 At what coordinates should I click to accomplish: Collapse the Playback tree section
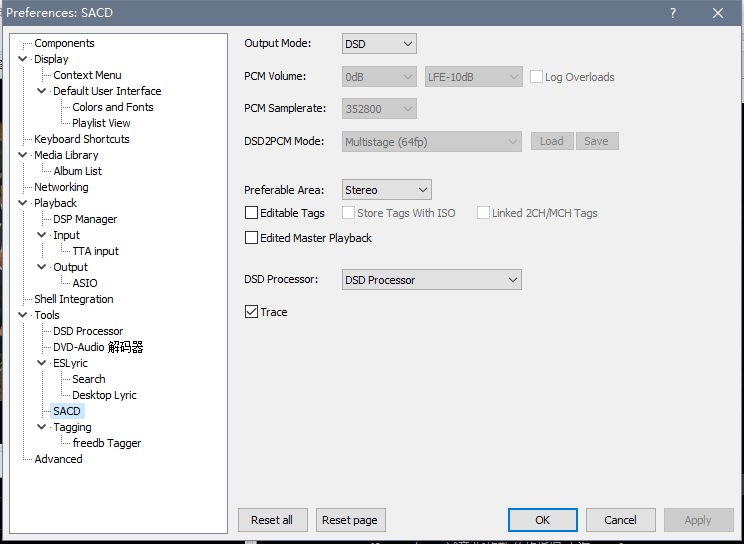(x=23, y=203)
